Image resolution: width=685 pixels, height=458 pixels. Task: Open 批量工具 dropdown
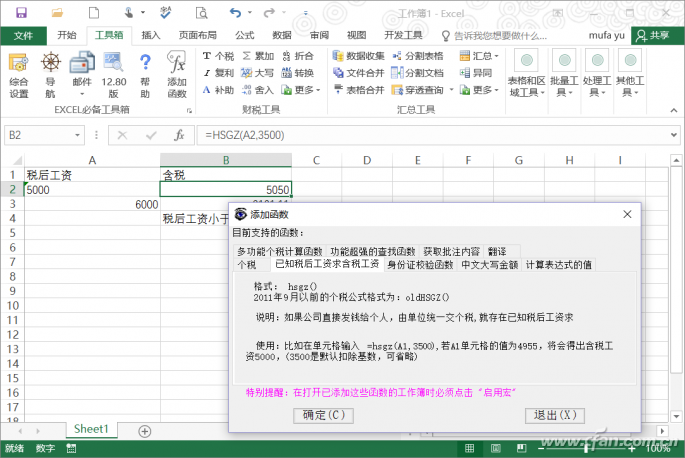coord(564,73)
